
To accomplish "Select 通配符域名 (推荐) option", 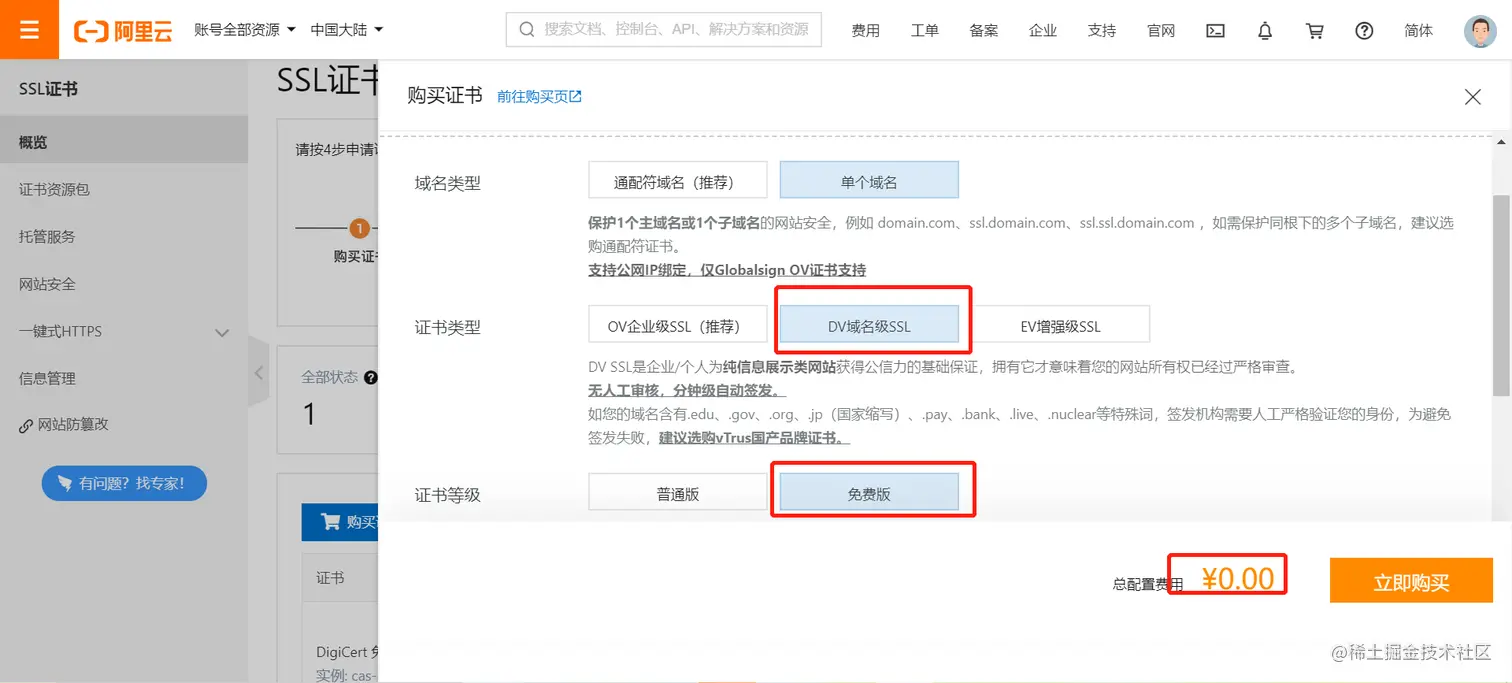I will pyautogui.click(x=678, y=180).
